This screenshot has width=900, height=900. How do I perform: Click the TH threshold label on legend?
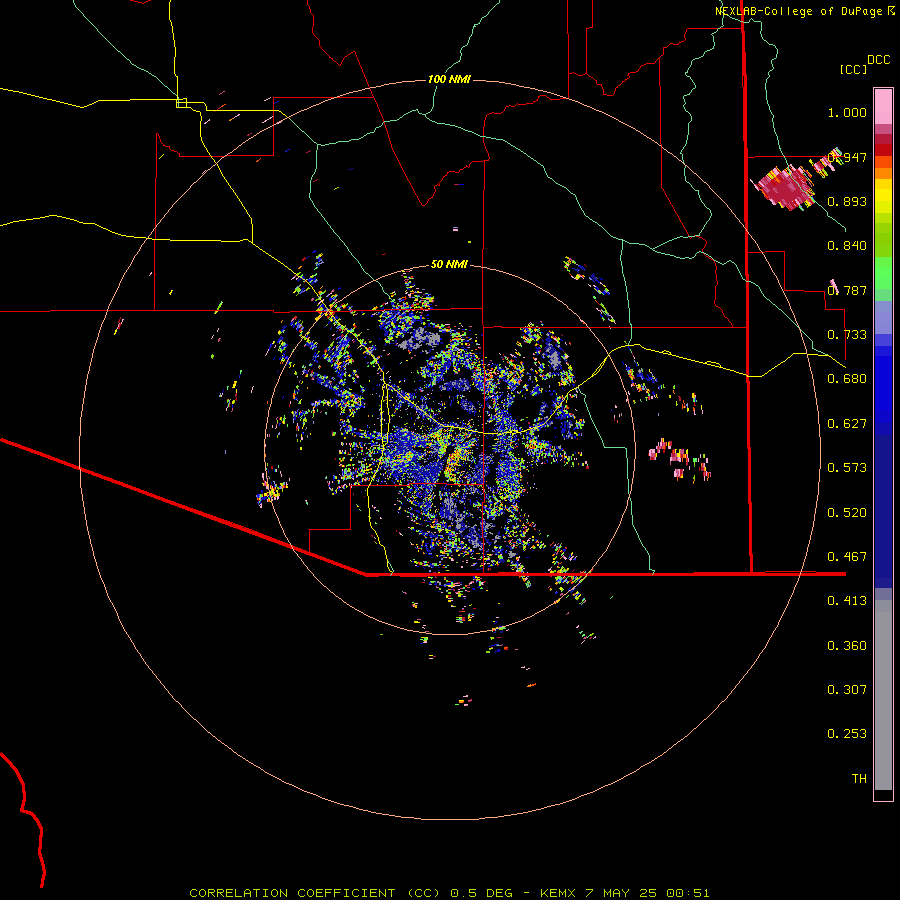859,779
